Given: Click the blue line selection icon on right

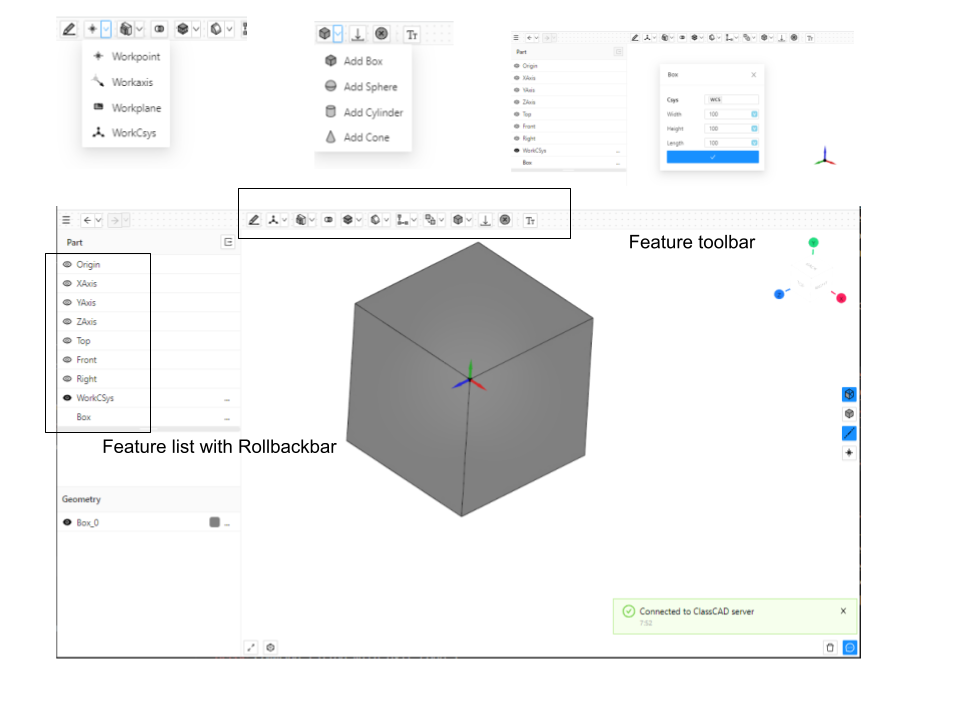Looking at the screenshot, I should point(849,433).
